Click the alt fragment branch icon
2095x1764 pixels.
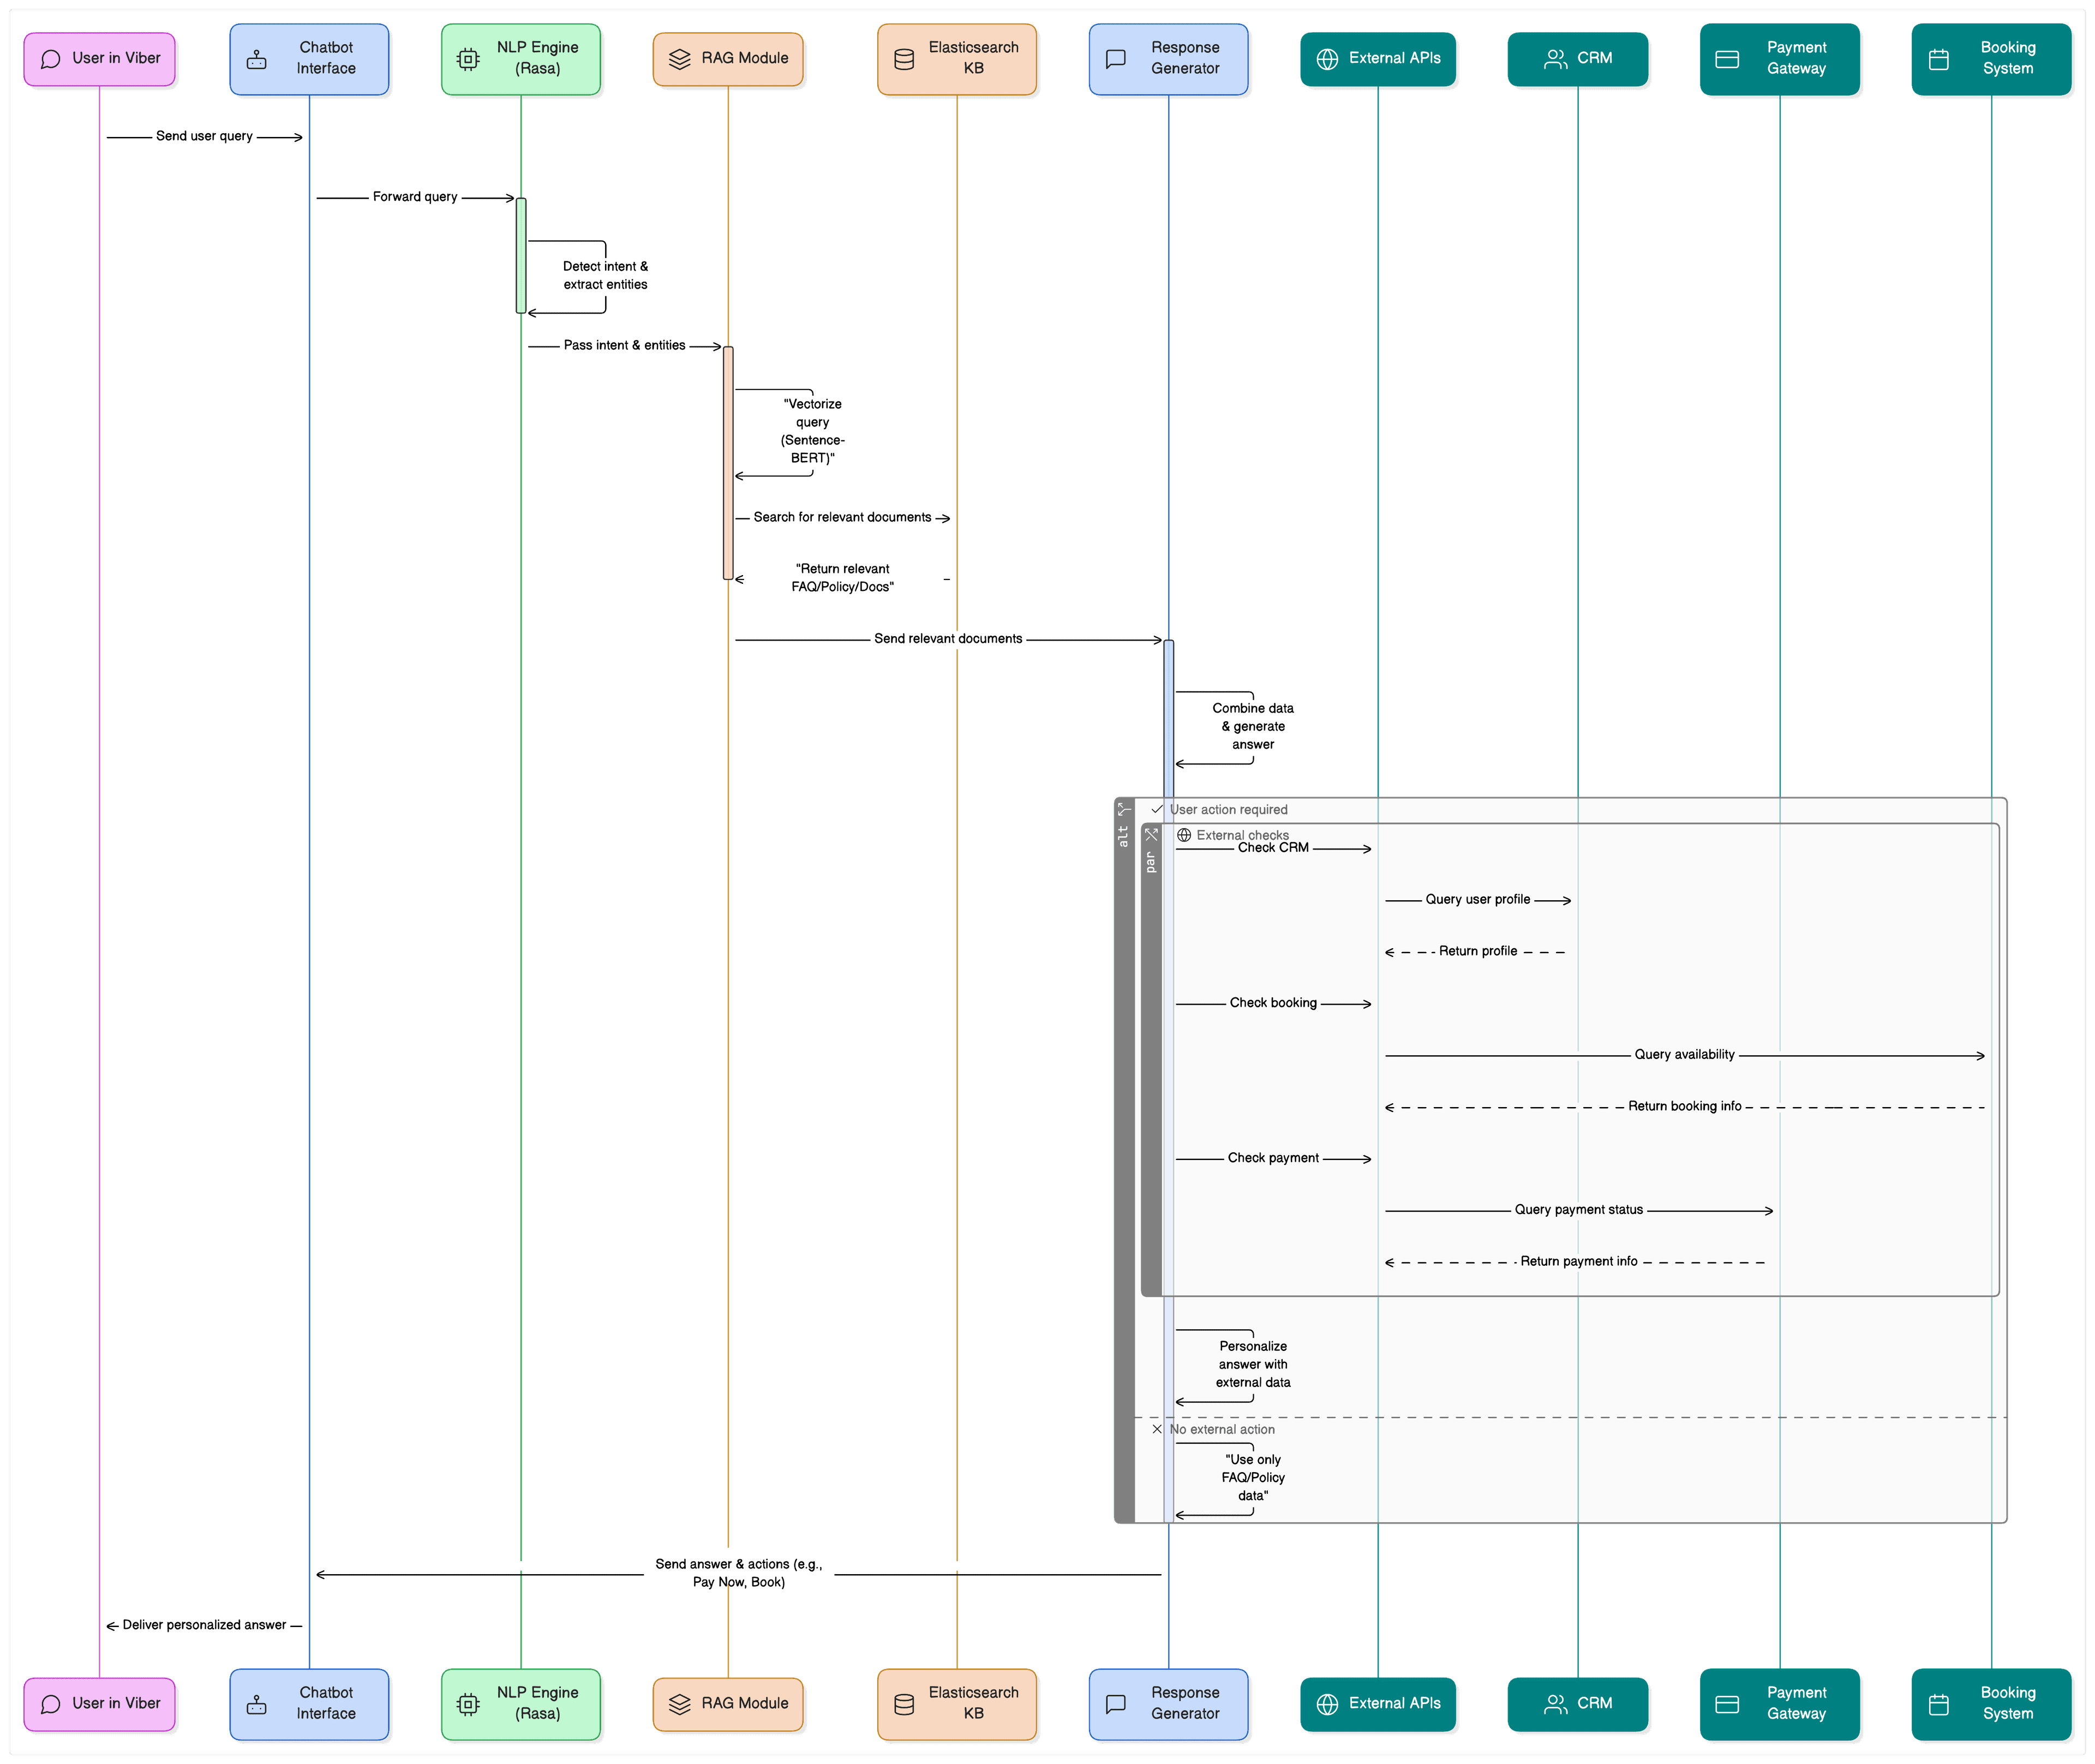(1124, 809)
